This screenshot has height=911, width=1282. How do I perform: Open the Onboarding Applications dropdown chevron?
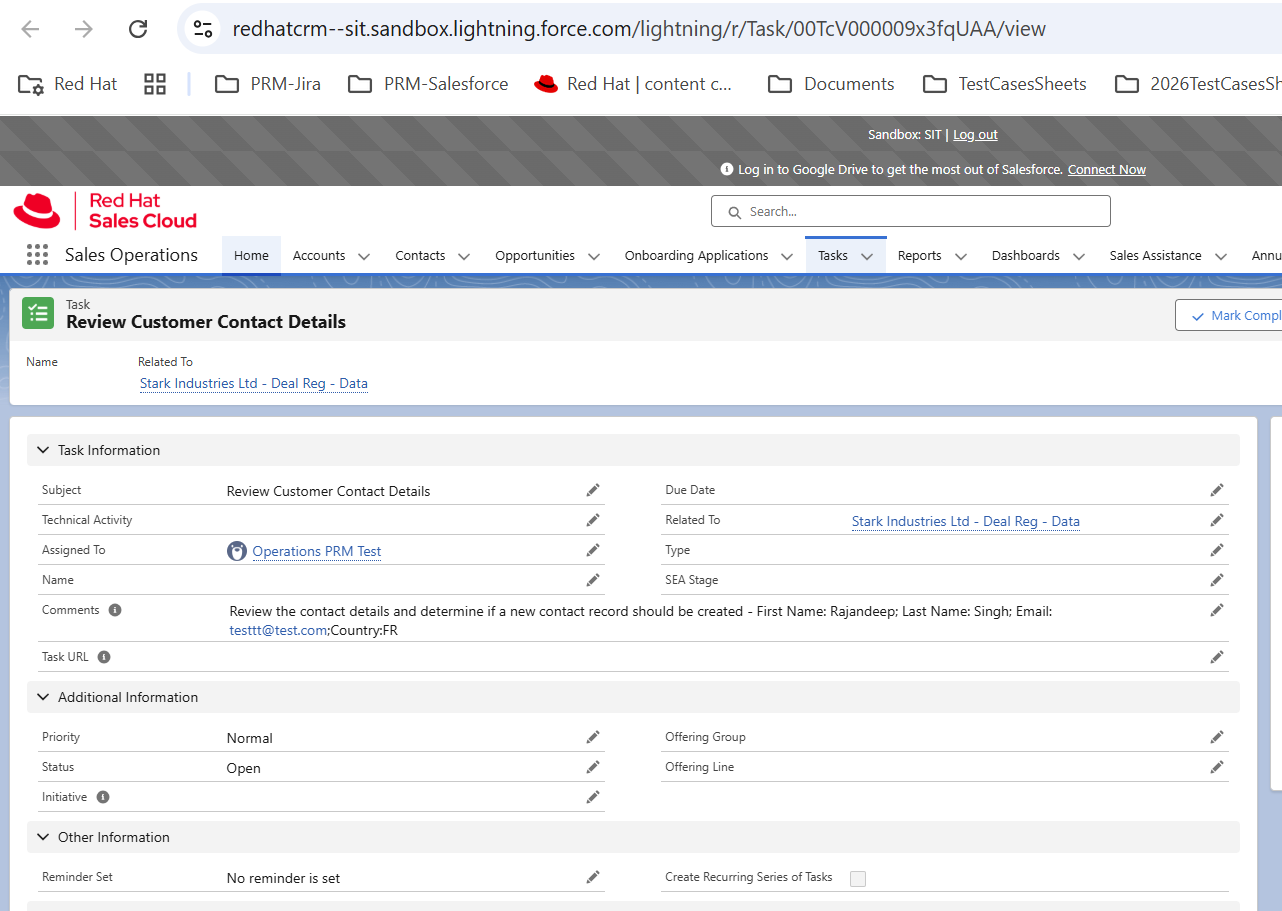(787, 256)
